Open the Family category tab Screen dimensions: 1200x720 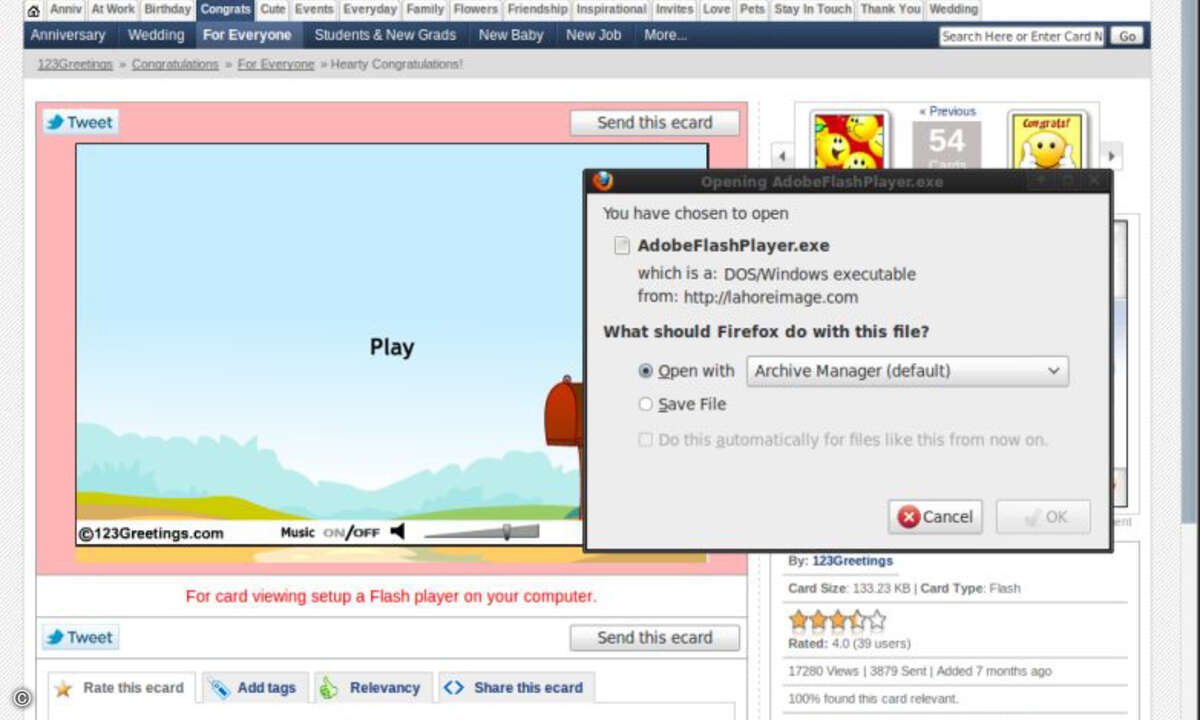click(425, 10)
